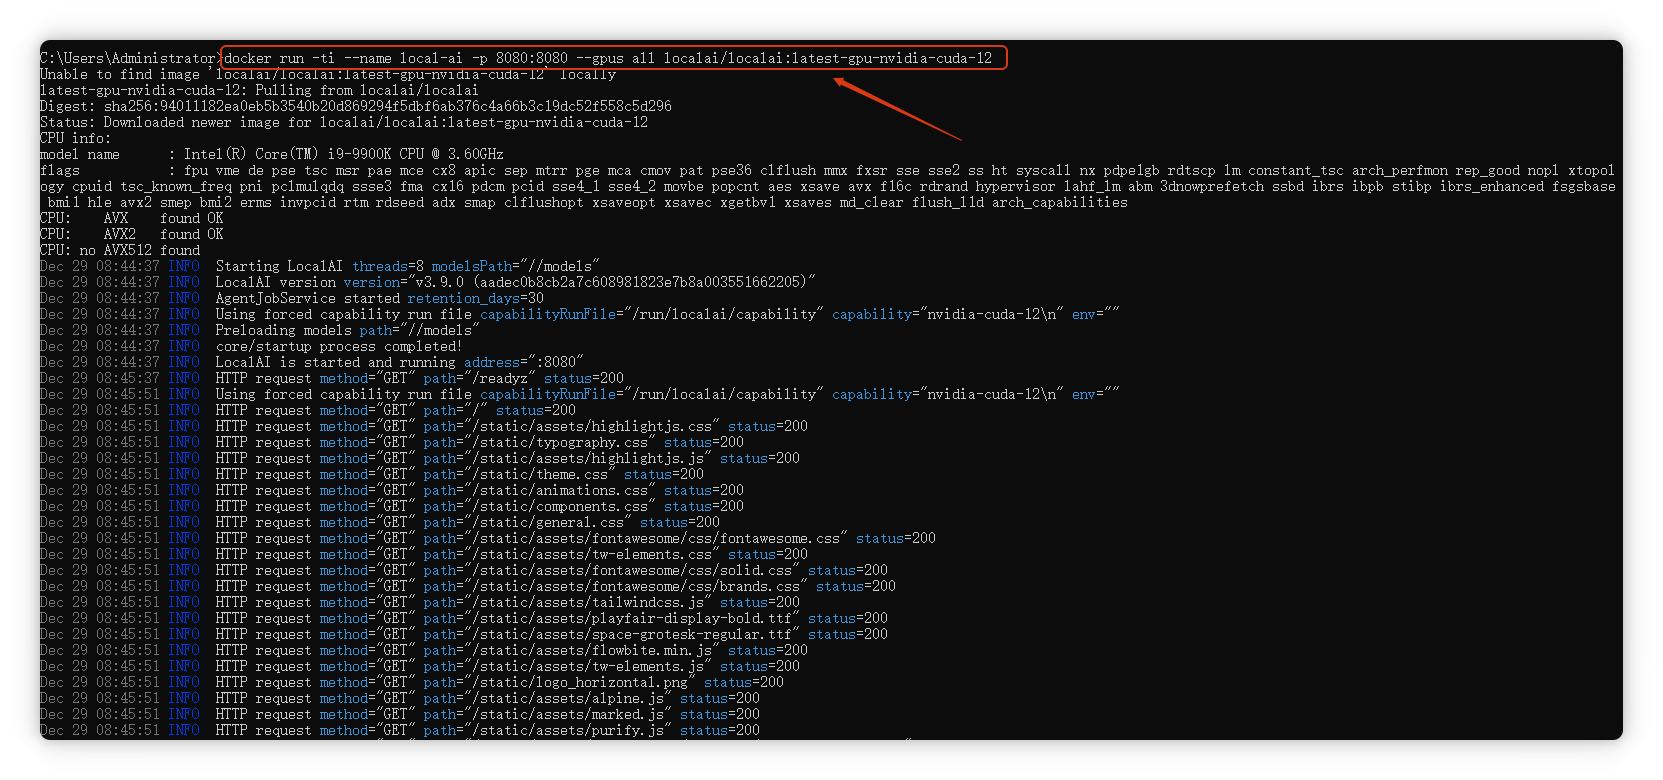This screenshot has width=1663, height=780.
Task: Select the Digest sha256 hash line
Action: coord(356,106)
